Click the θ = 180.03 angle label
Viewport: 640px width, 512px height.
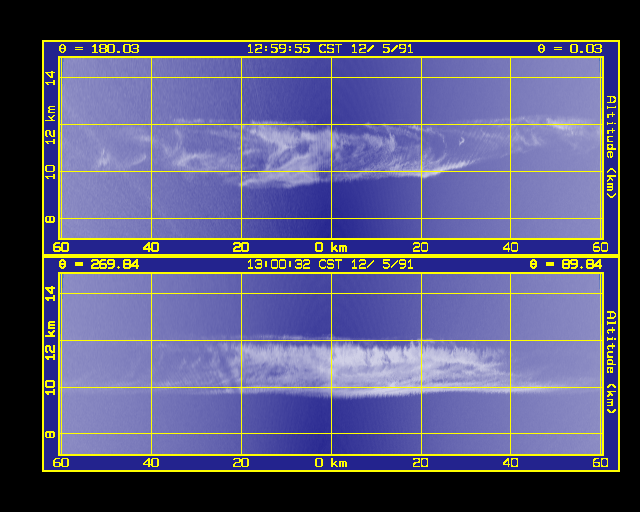pos(99,49)
